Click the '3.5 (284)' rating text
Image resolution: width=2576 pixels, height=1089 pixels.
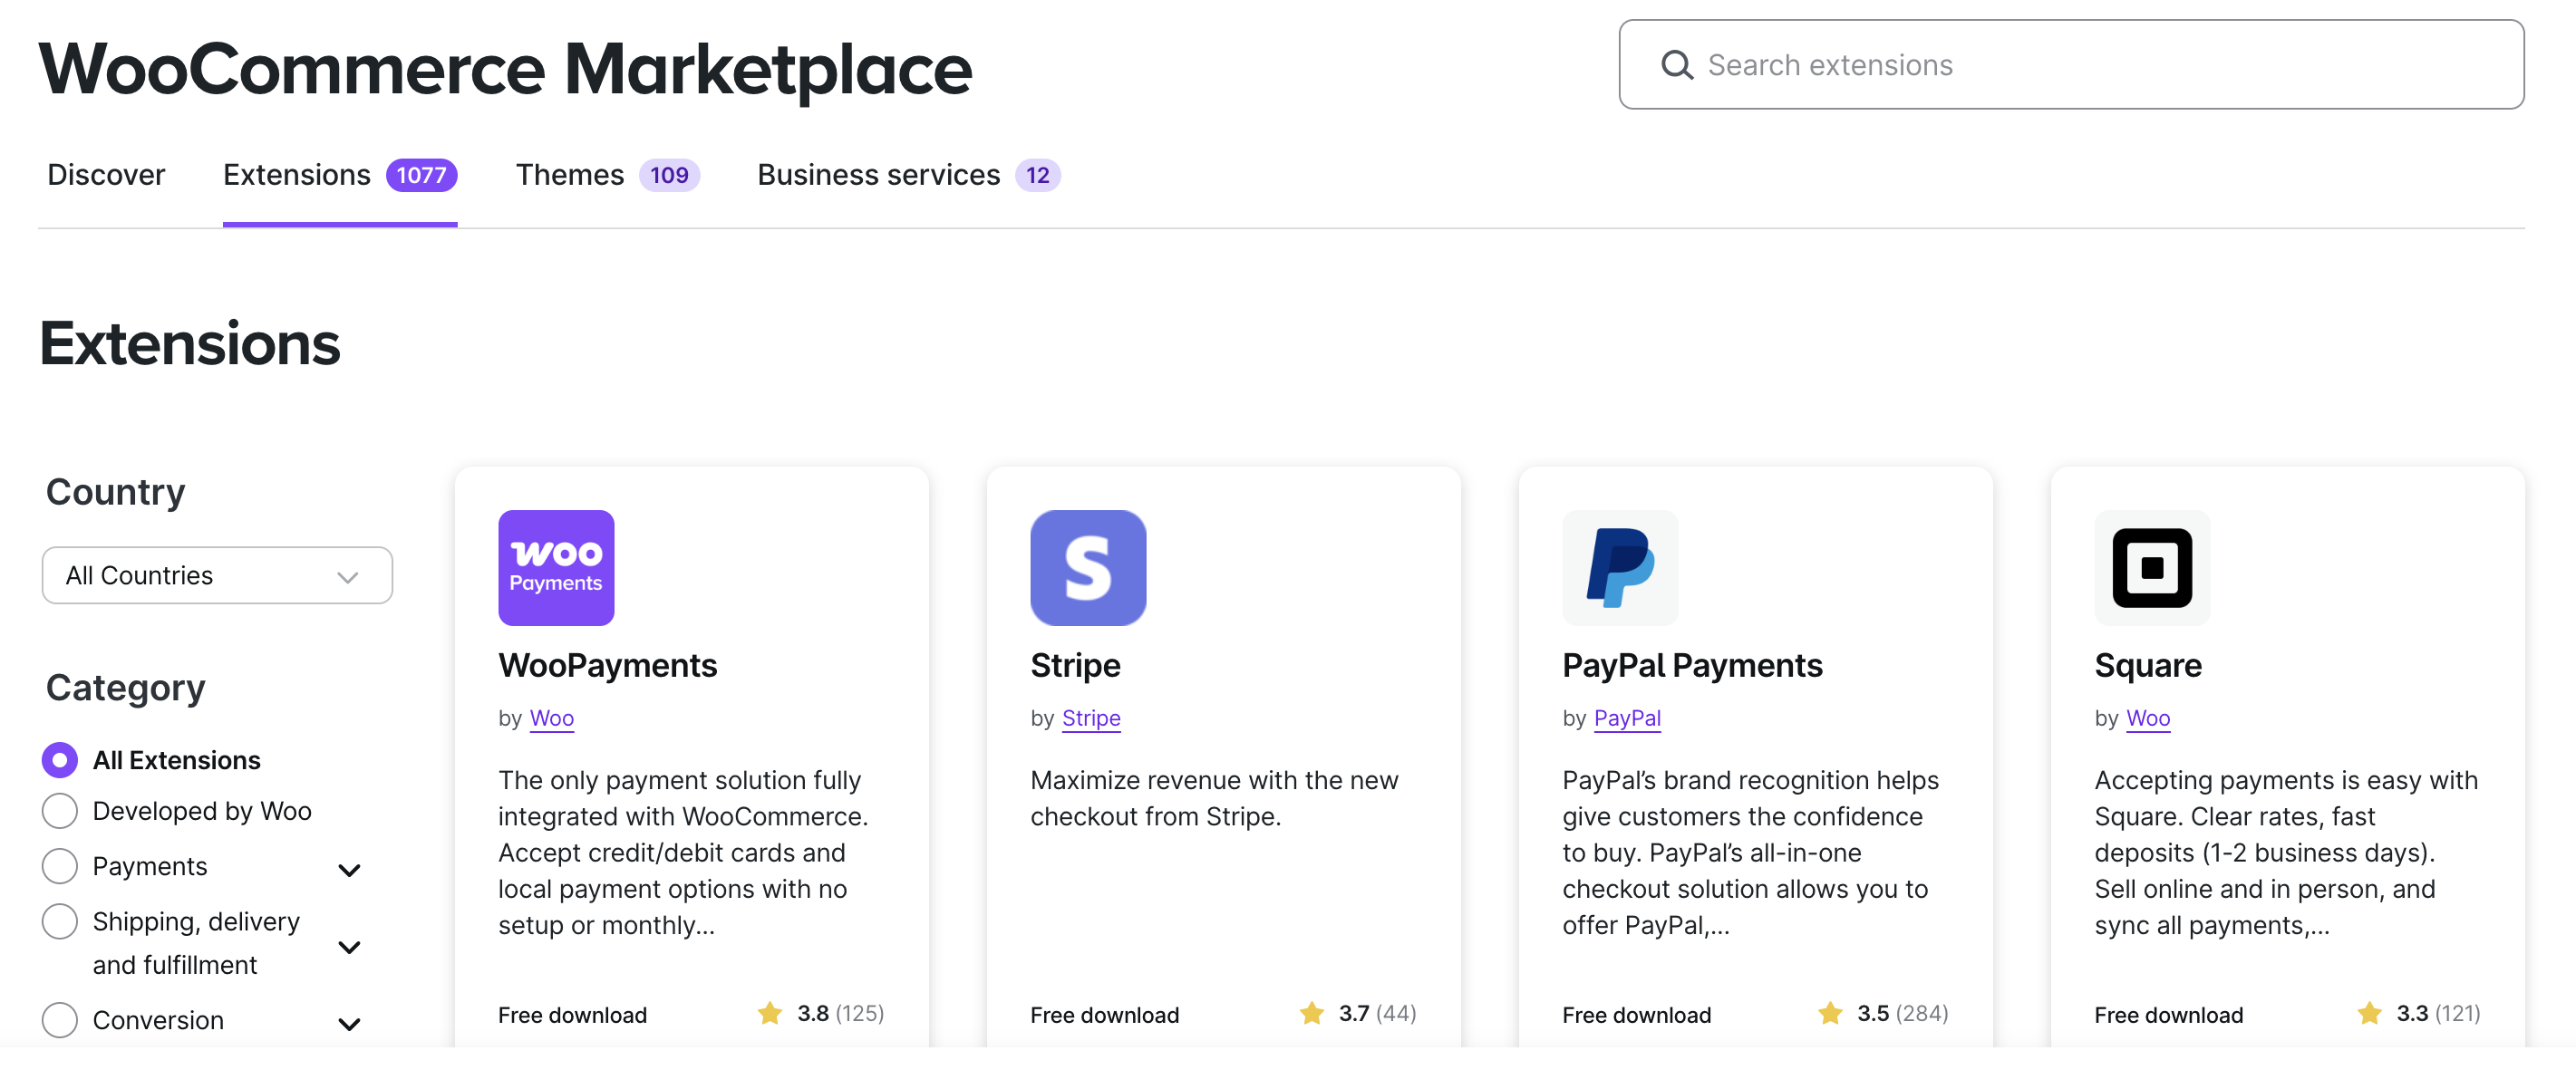coord(1902,1013)
